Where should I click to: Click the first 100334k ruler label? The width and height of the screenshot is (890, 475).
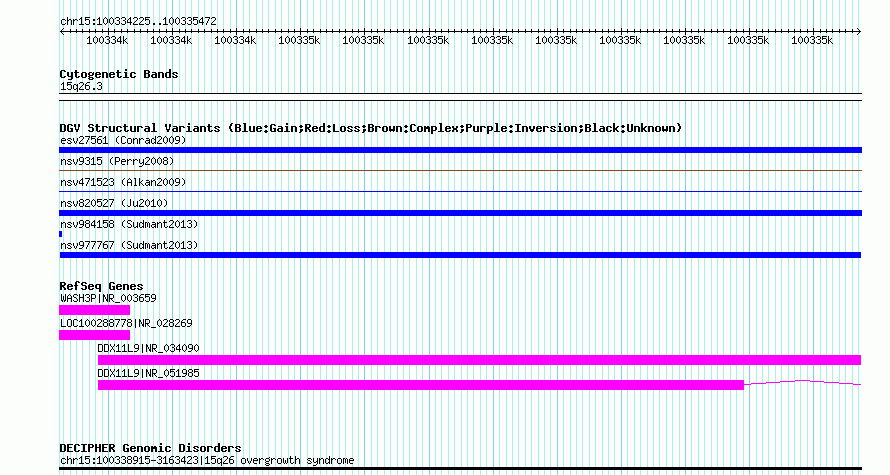[x=107, y=41]
